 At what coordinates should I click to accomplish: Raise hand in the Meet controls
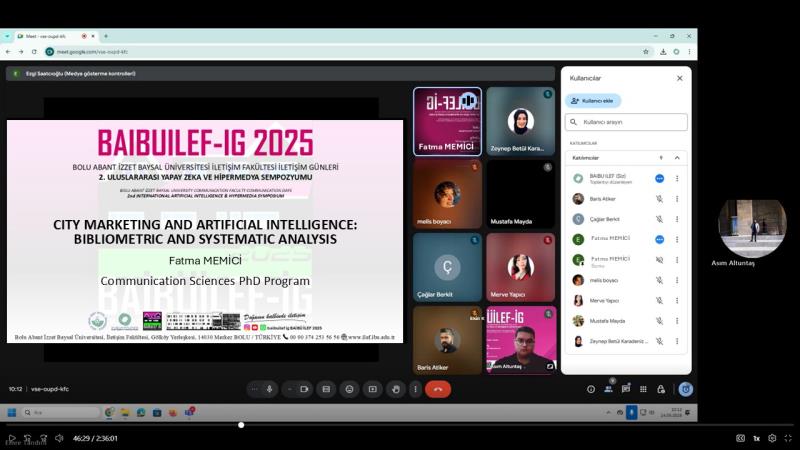[396, 389]
